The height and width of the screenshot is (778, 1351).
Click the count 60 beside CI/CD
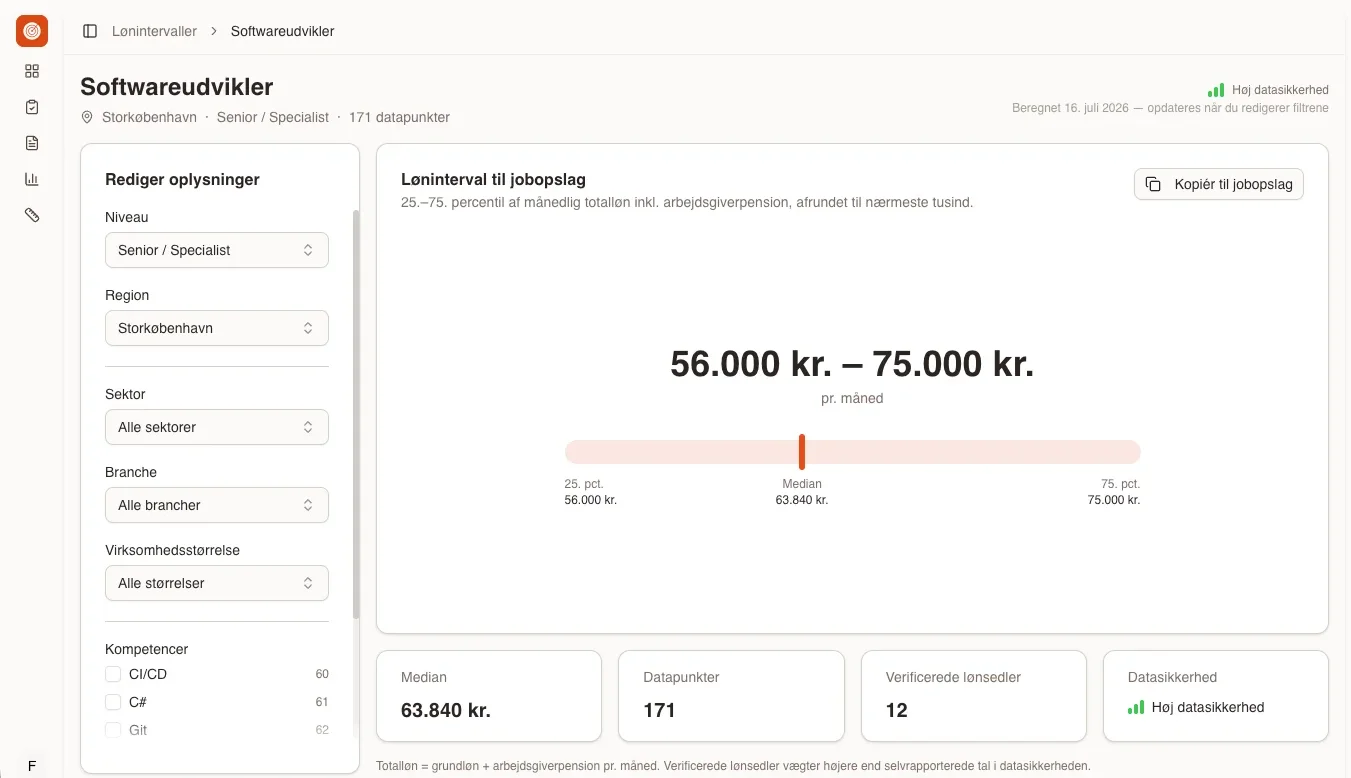(x=322, y=674)
